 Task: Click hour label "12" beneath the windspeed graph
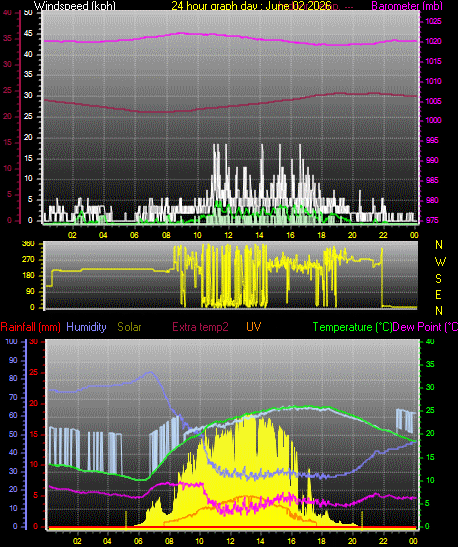point(228,235)
